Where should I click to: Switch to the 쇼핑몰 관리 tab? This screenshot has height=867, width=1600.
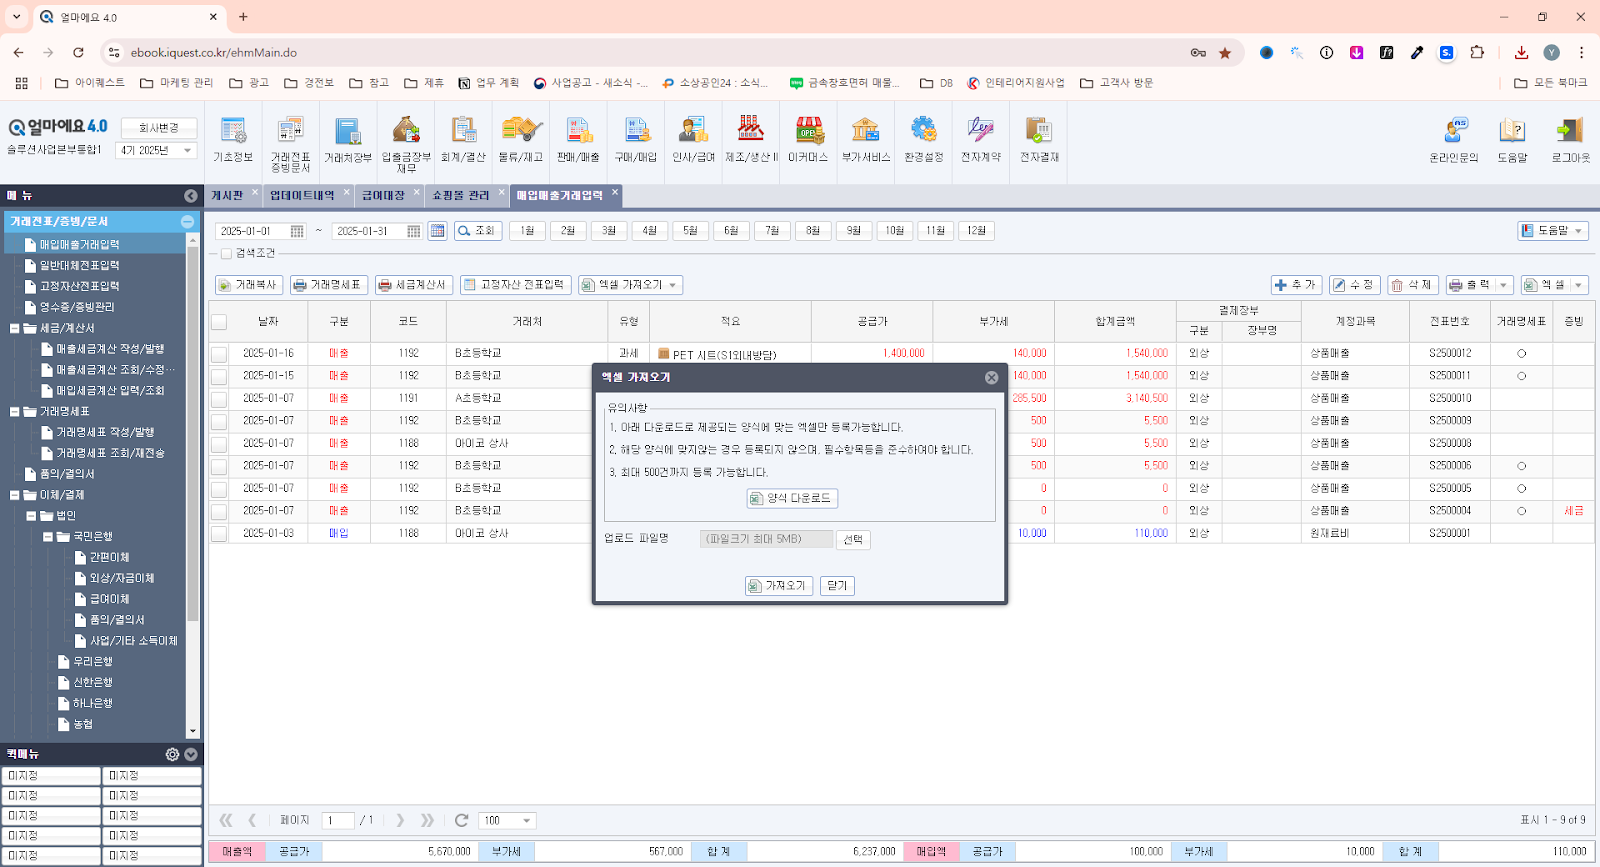click(x=461, y=195)
